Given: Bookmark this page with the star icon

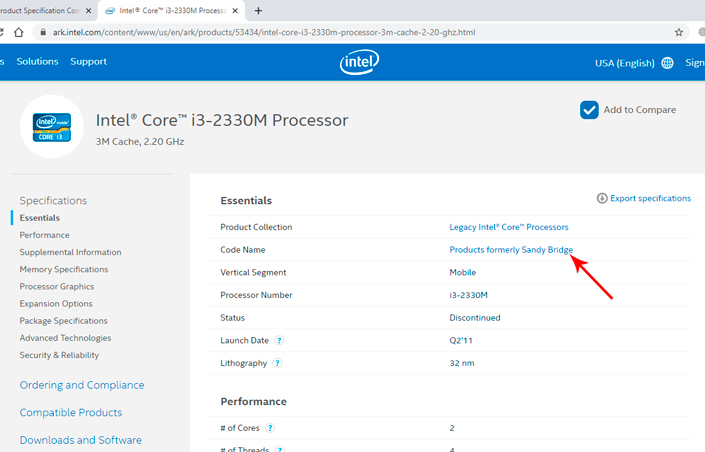Looking at the screenshot, I should 678,32.
